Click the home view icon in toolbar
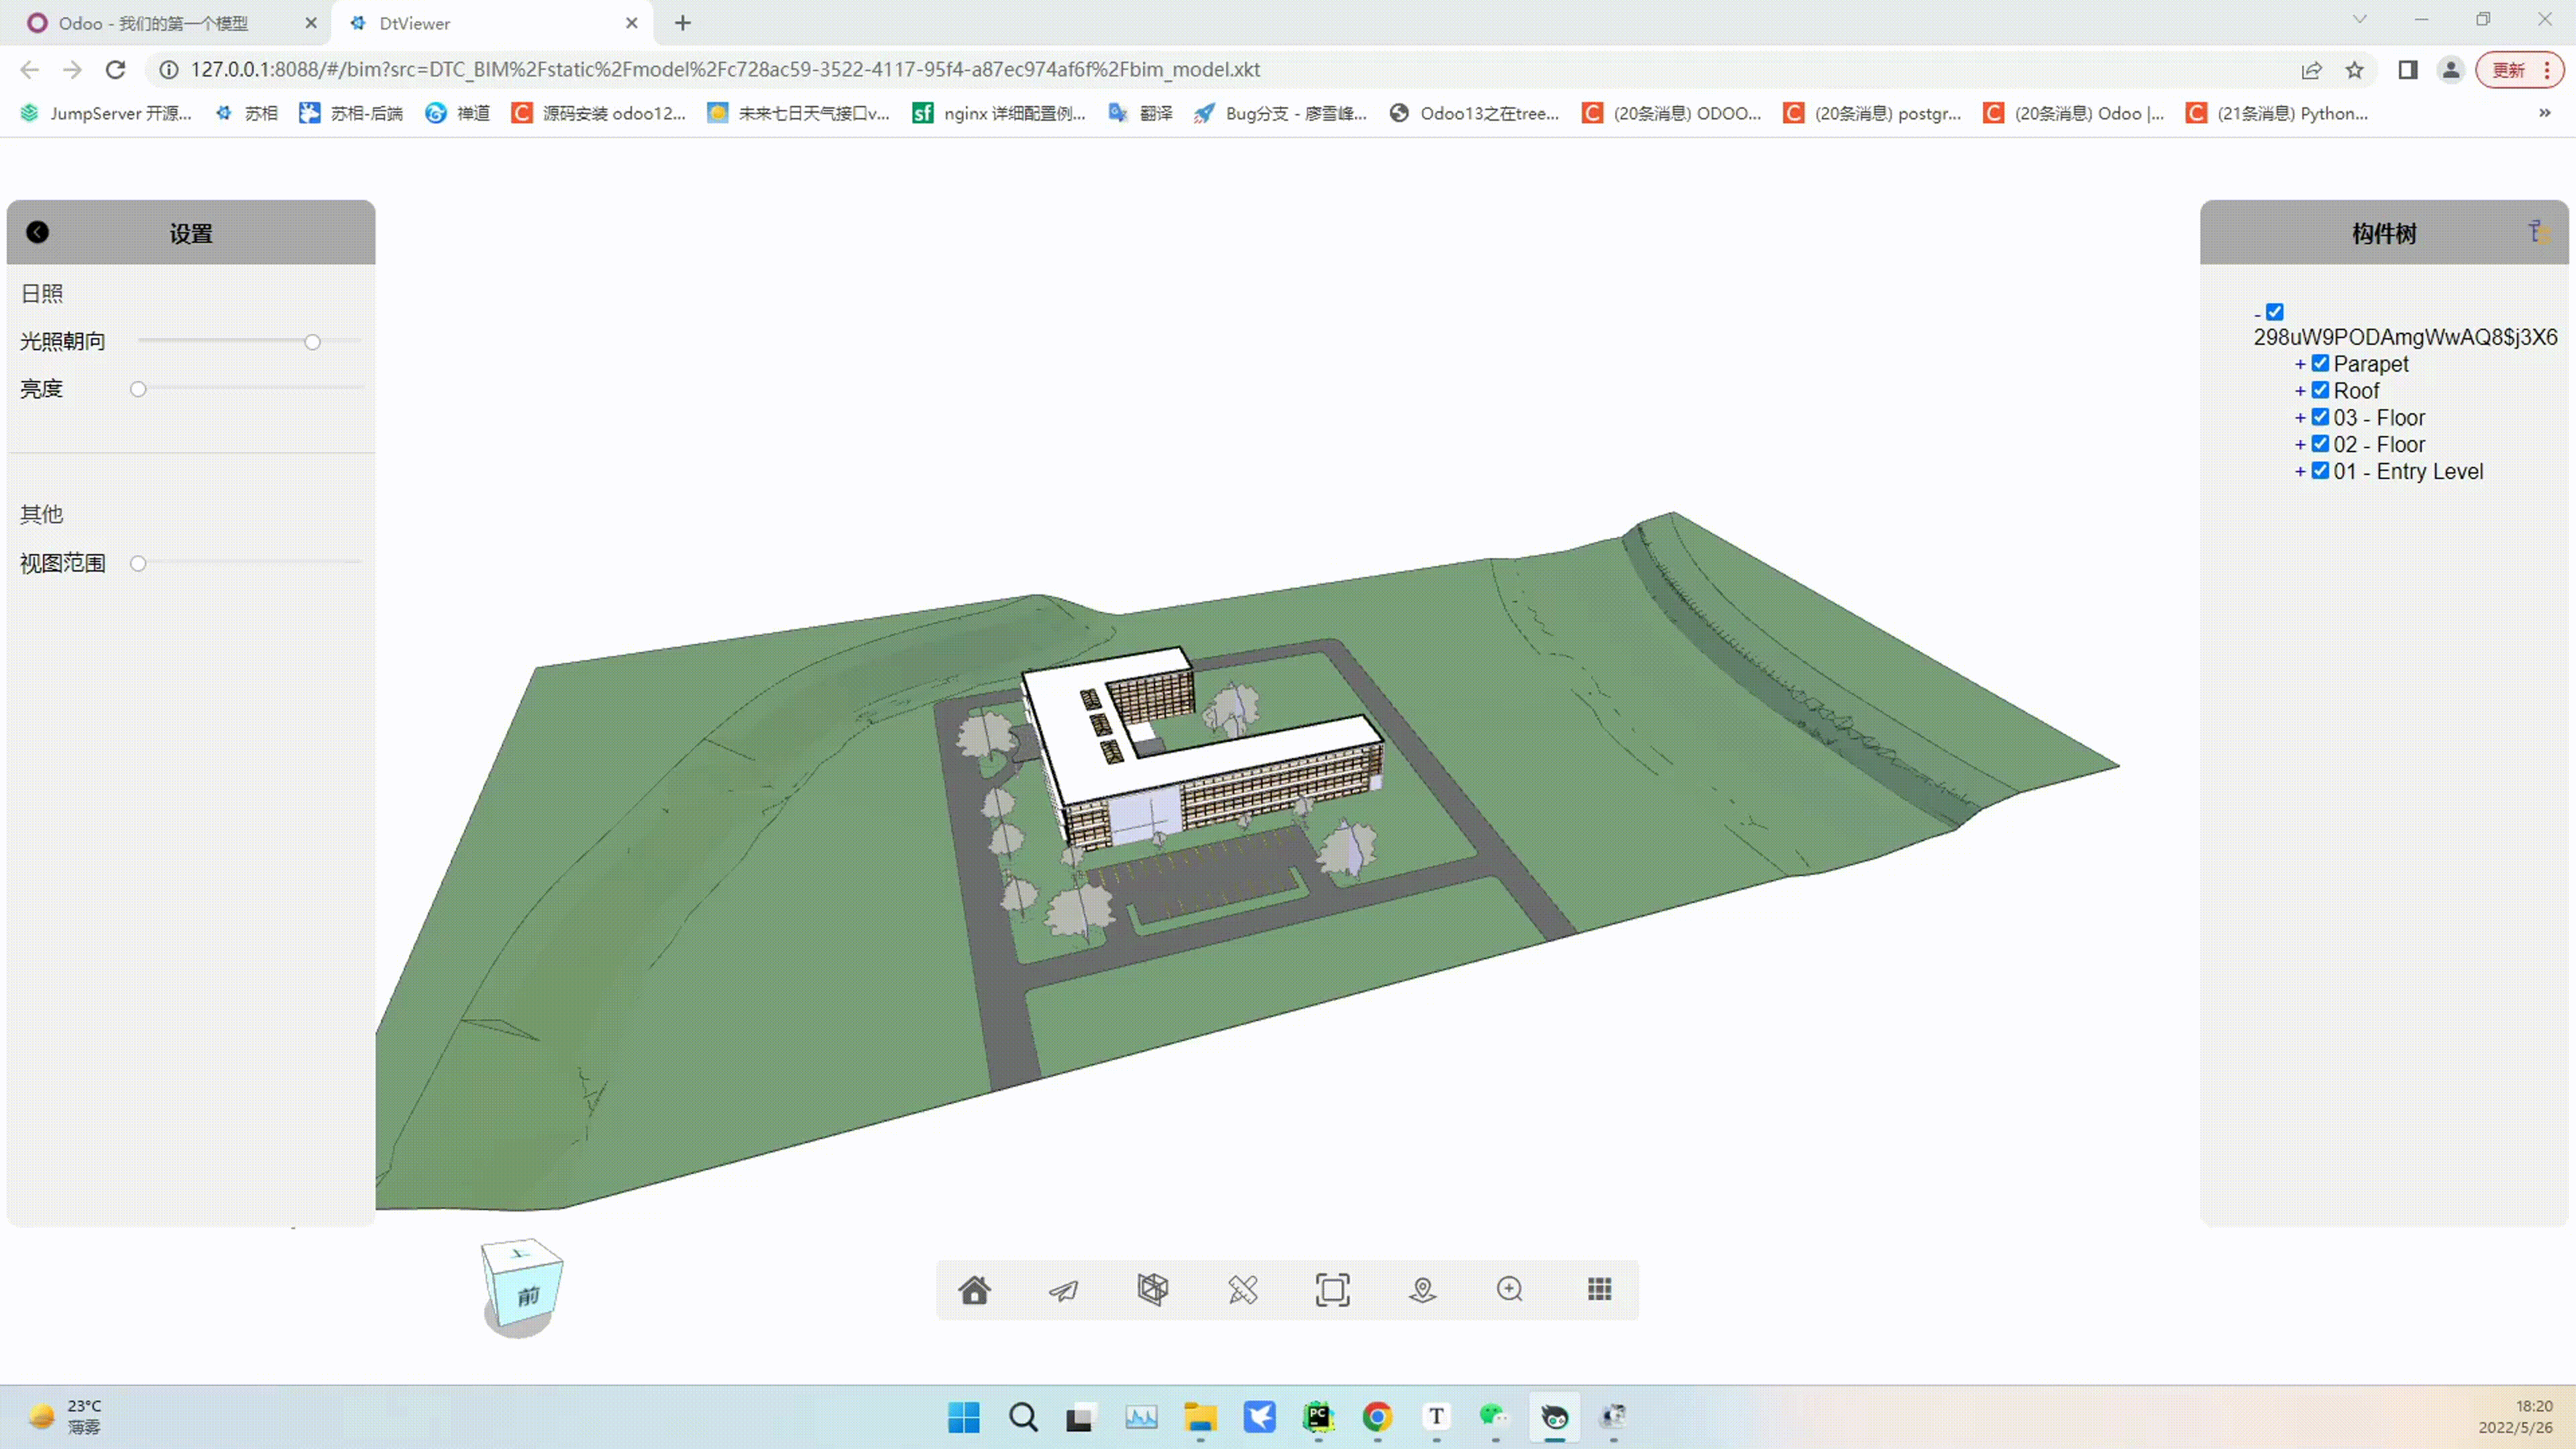This screenshot has height=1449, width=2576. [974, 1290]
